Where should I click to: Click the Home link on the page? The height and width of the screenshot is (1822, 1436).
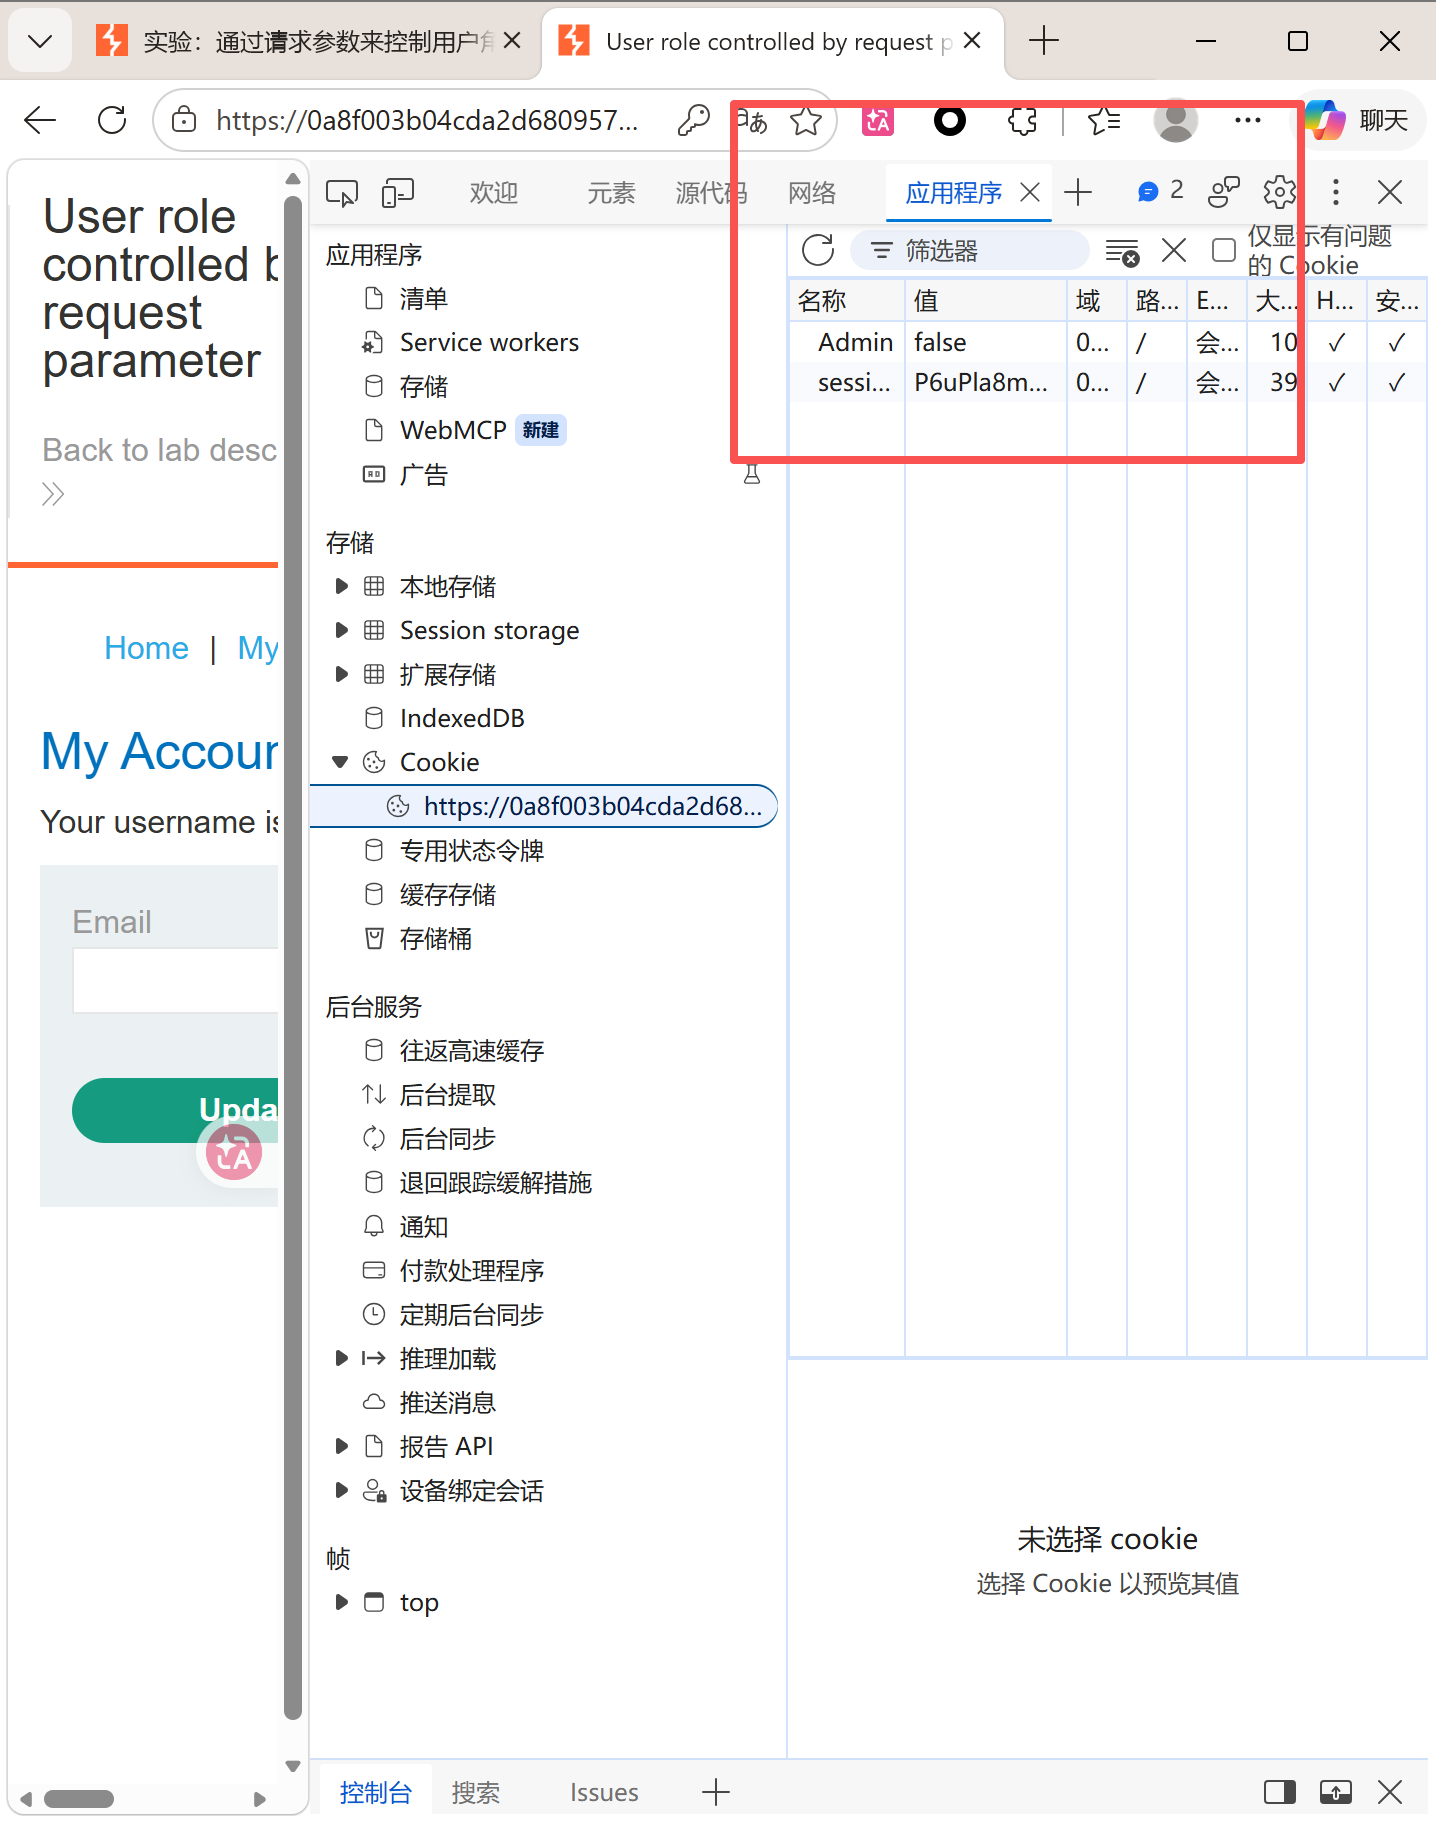[x=146, y=648]
